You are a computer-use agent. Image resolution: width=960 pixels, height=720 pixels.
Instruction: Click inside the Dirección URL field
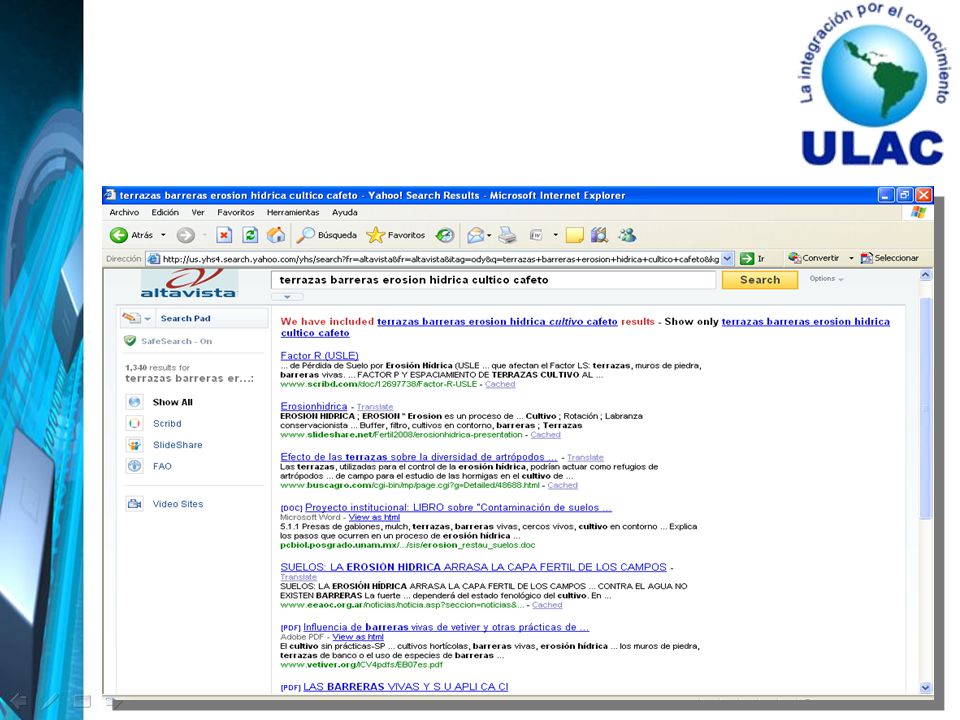pyautogui.click(x=435, y=259)
